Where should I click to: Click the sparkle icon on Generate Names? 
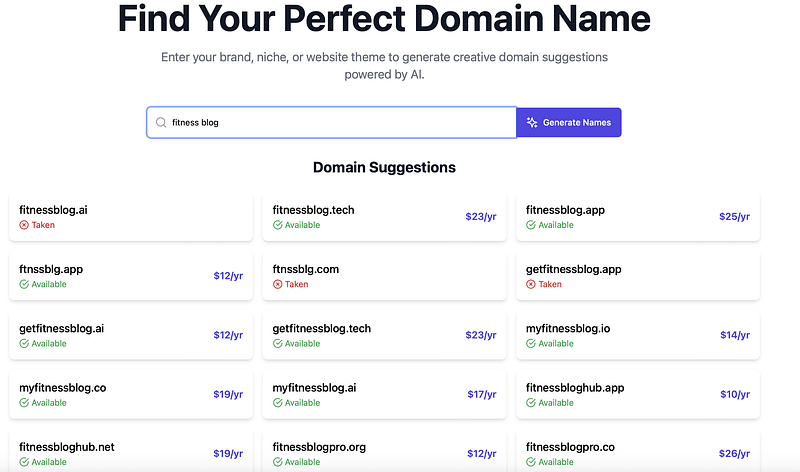pyautogui.click(x=532, y=123)
